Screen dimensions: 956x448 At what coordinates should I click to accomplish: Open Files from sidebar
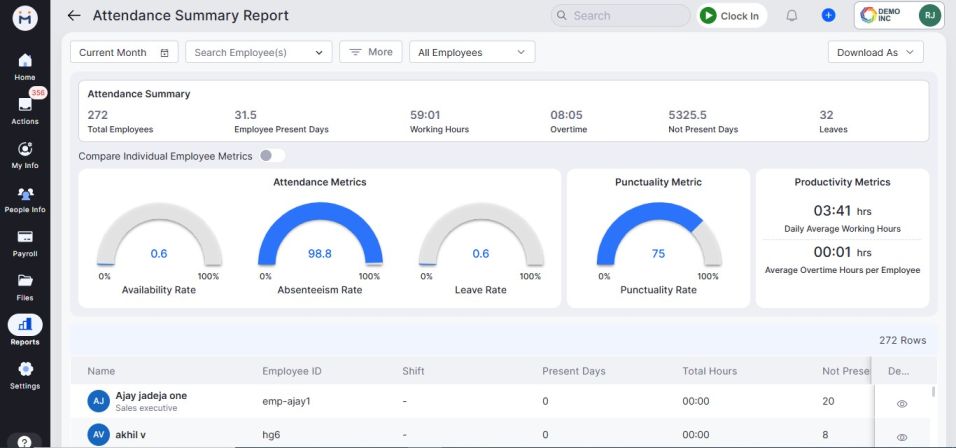[25, 286]
